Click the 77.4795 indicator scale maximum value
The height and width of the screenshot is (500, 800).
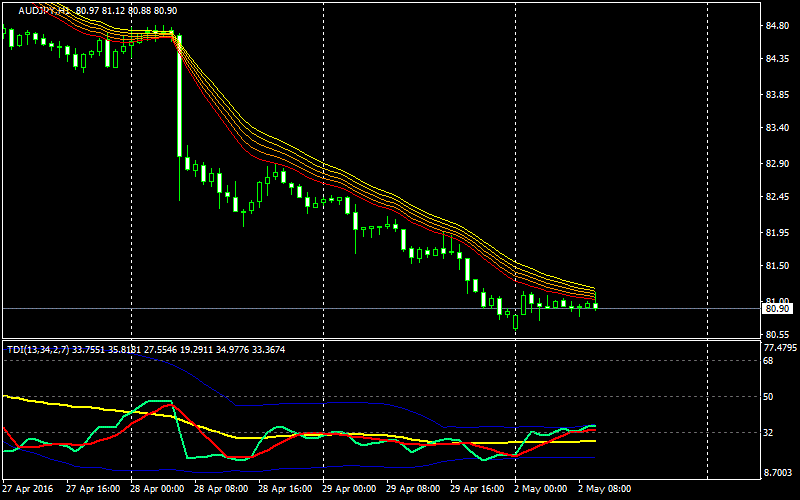tap(779, 348)
